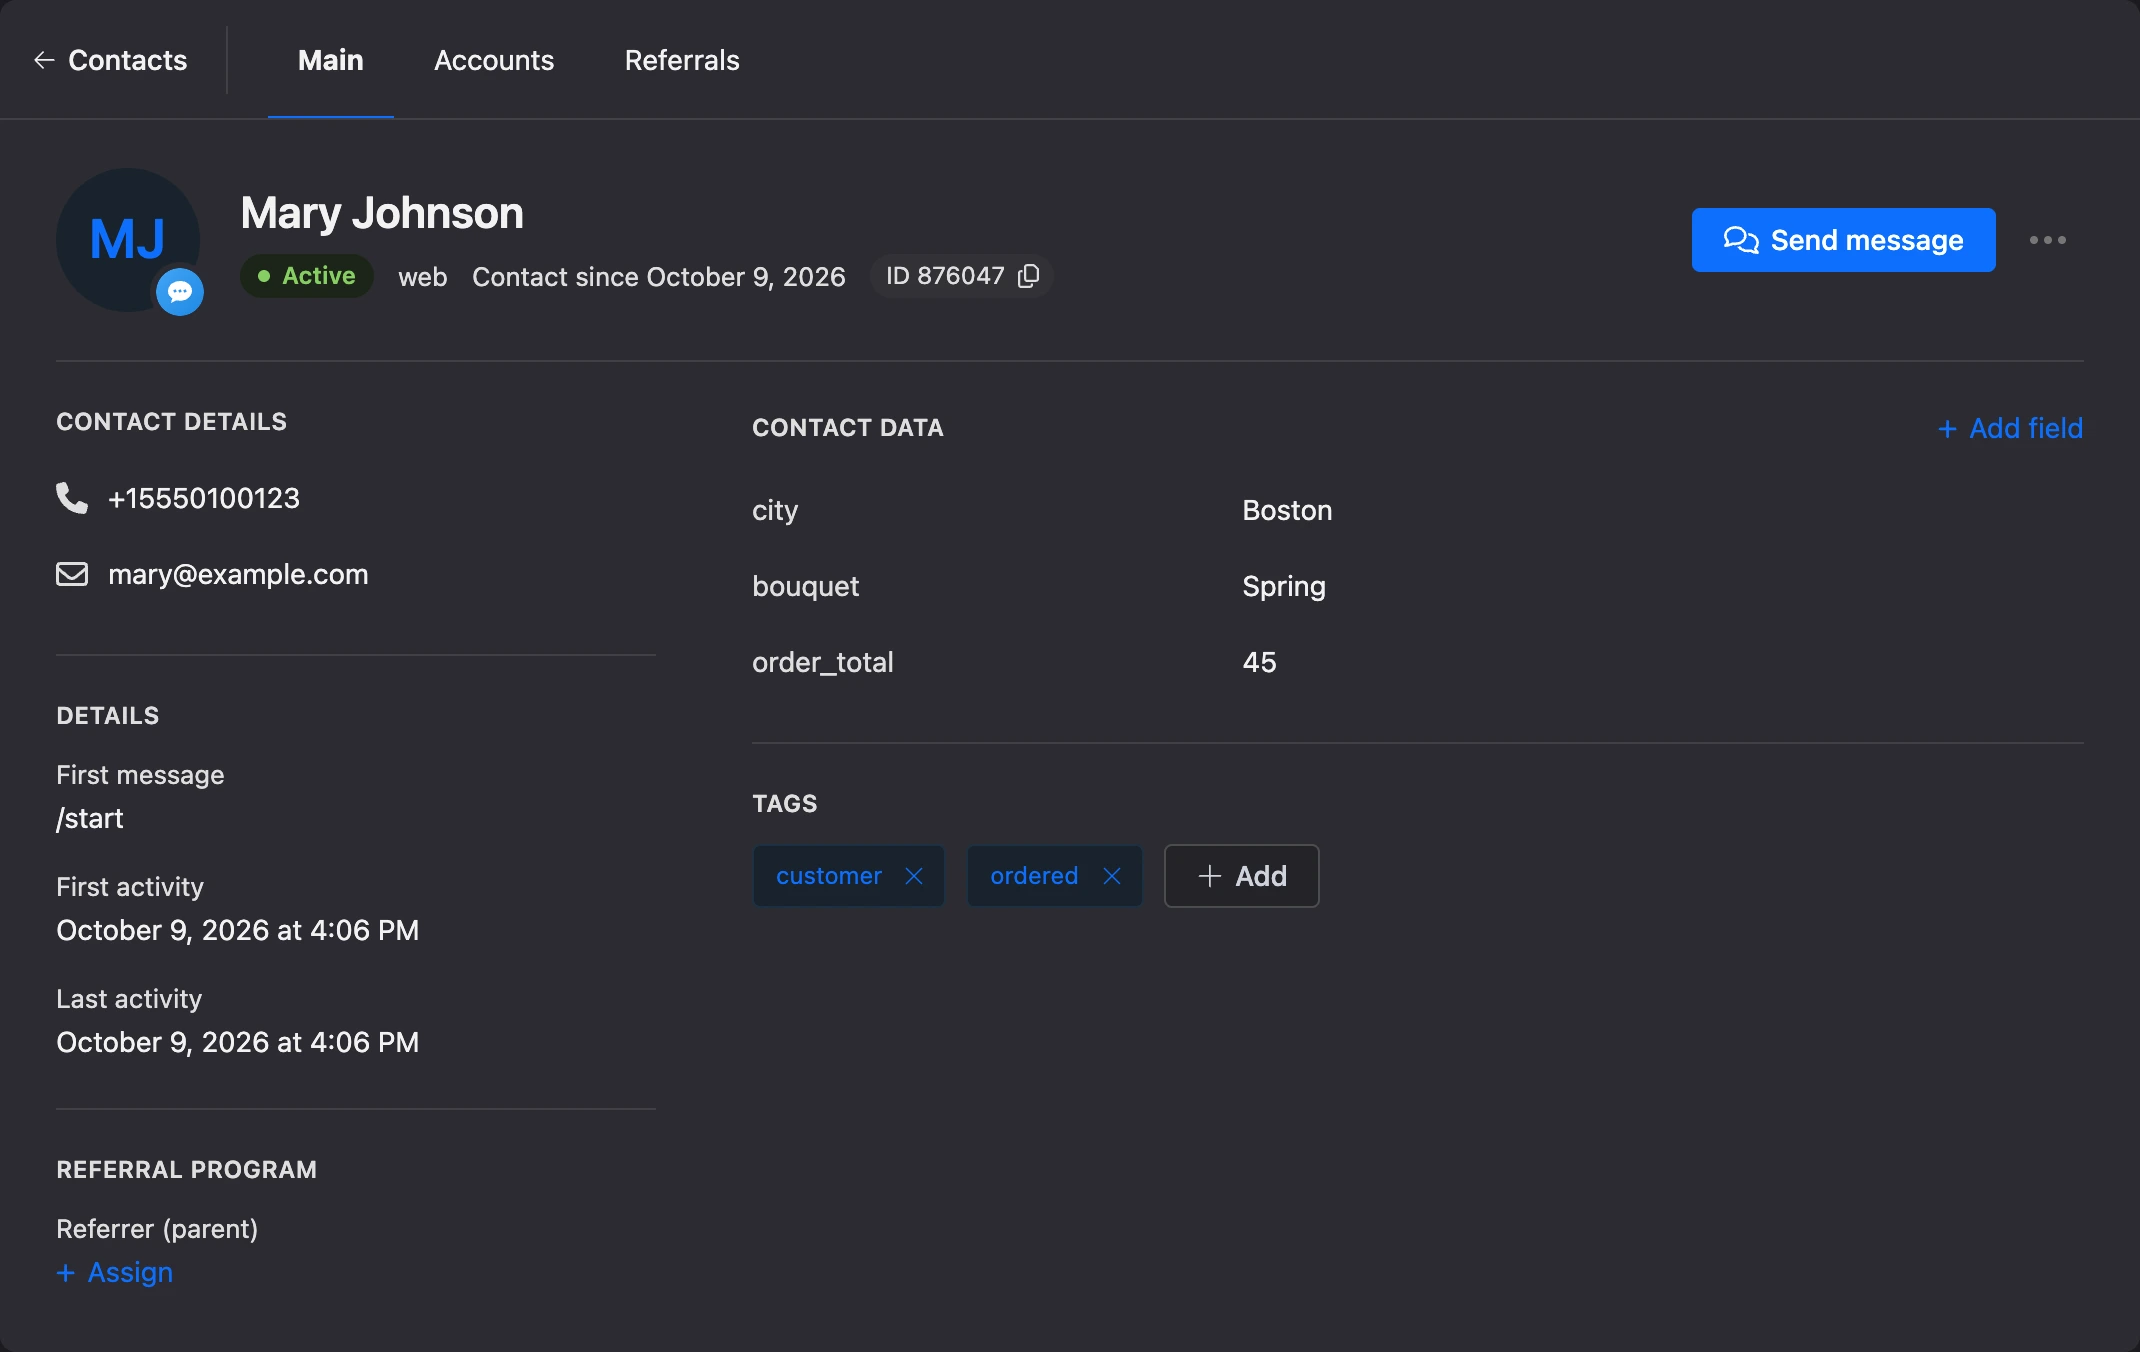Click the First activity date value
2140x1352 pixels.
(238, 930)
